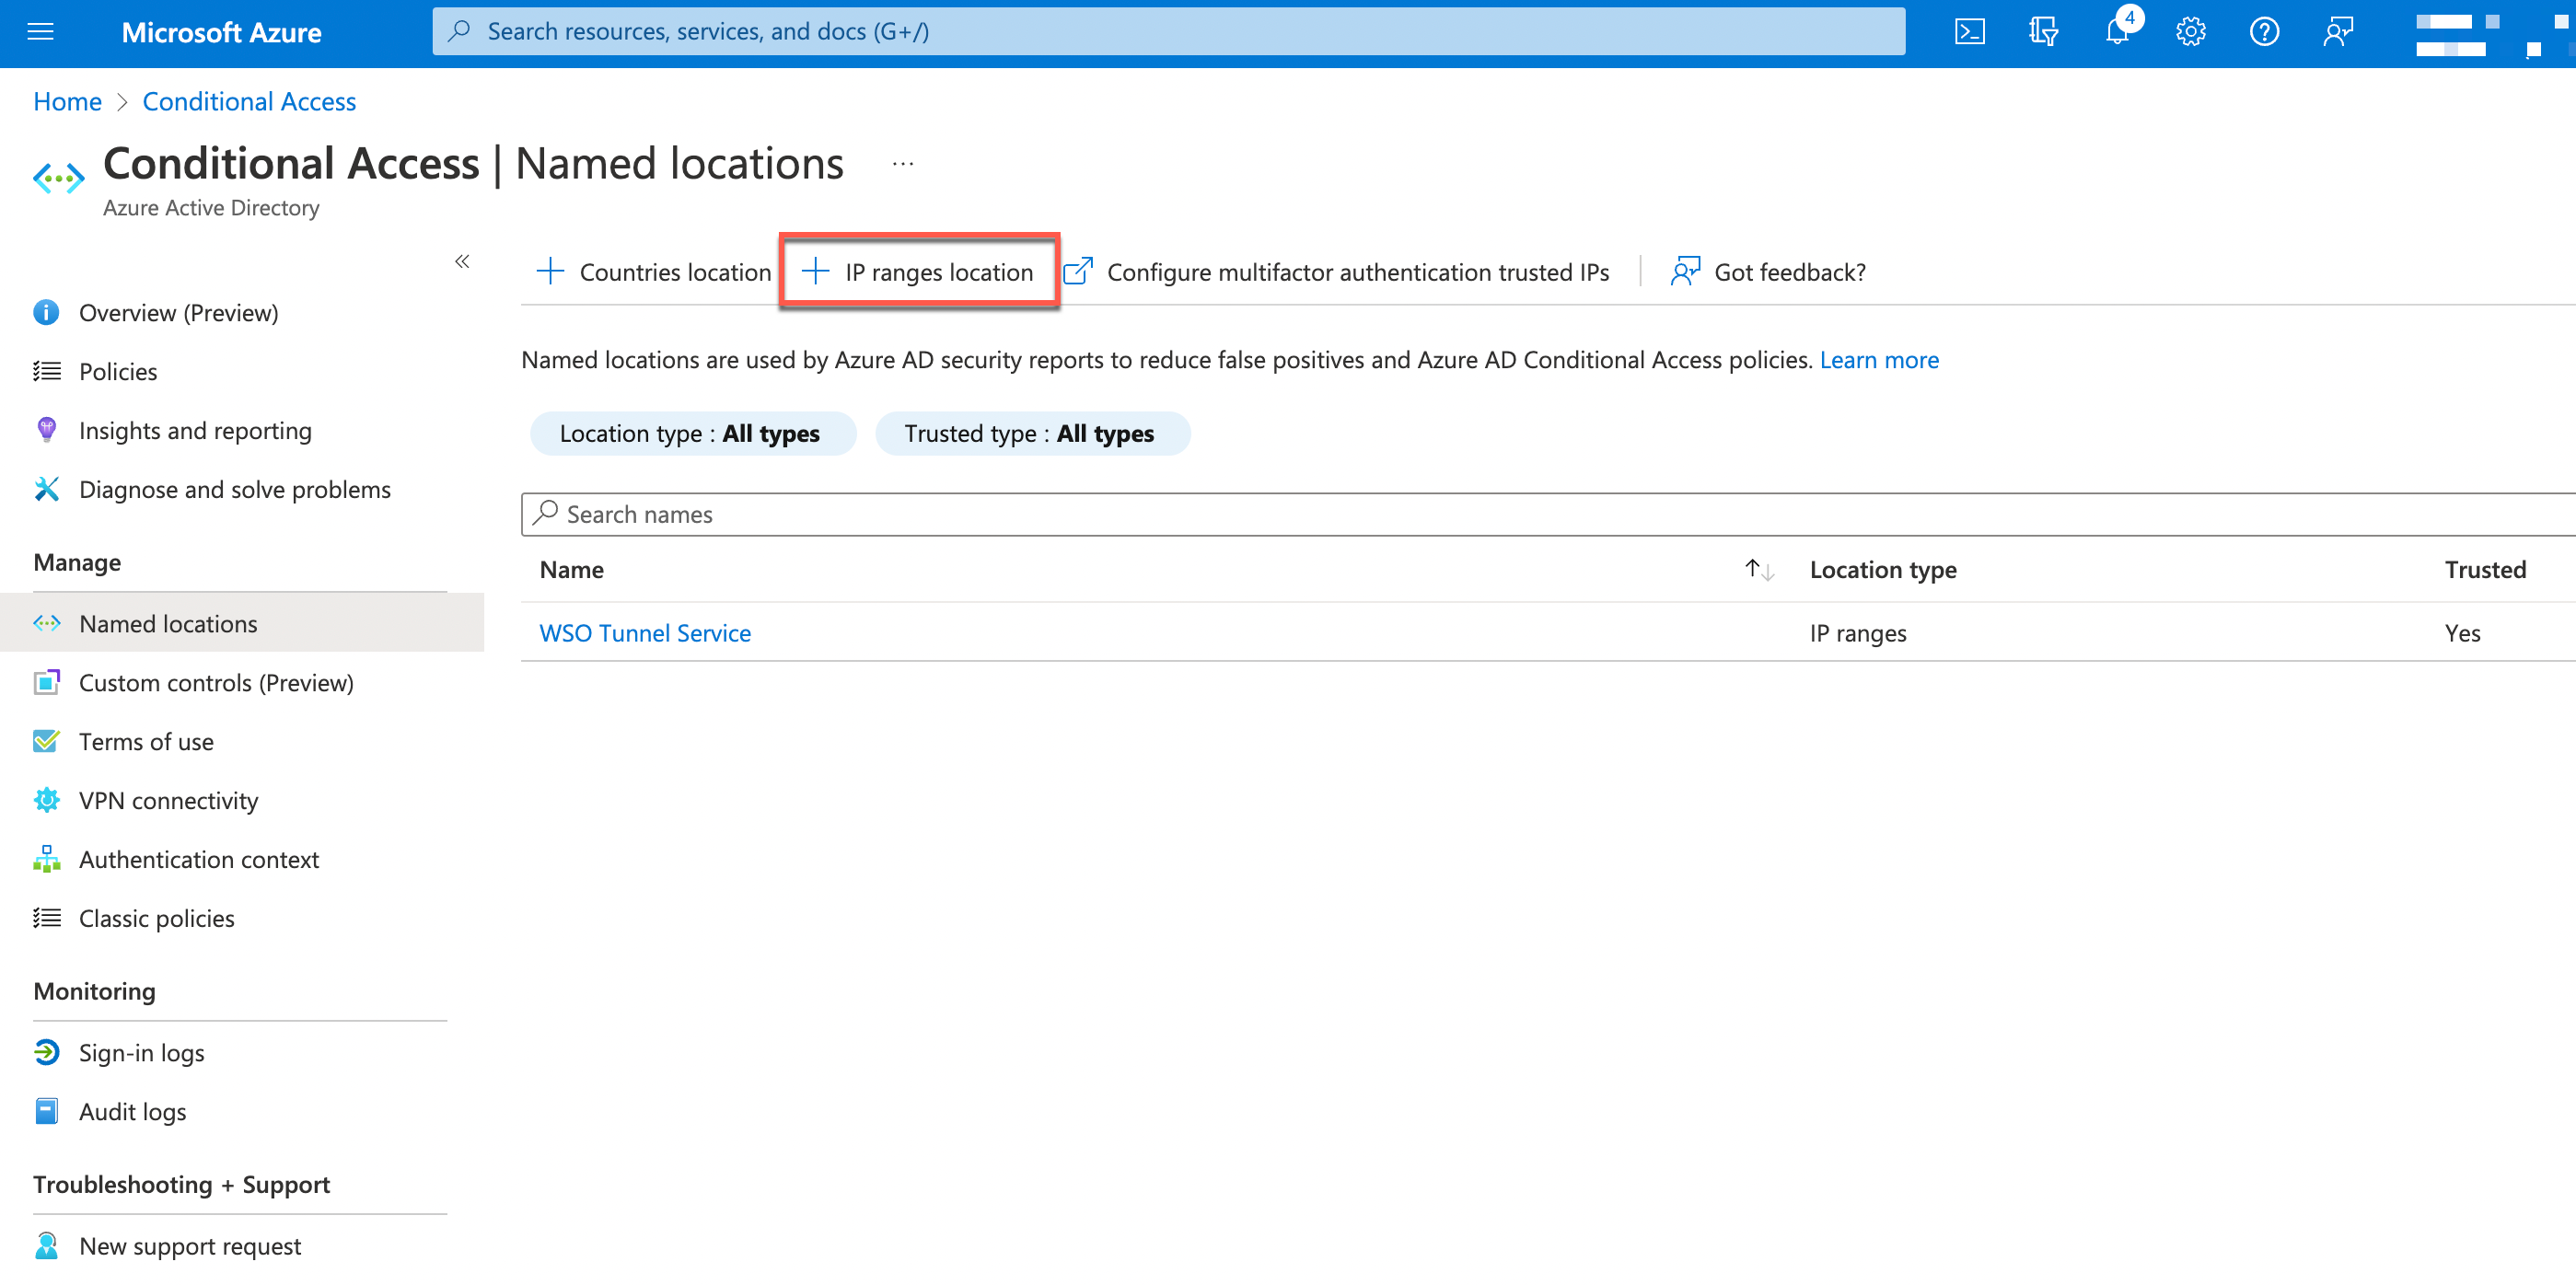The image size is (2576, 1285).
Task: Open the help question mark icon
Action: tap(2264, 31)
